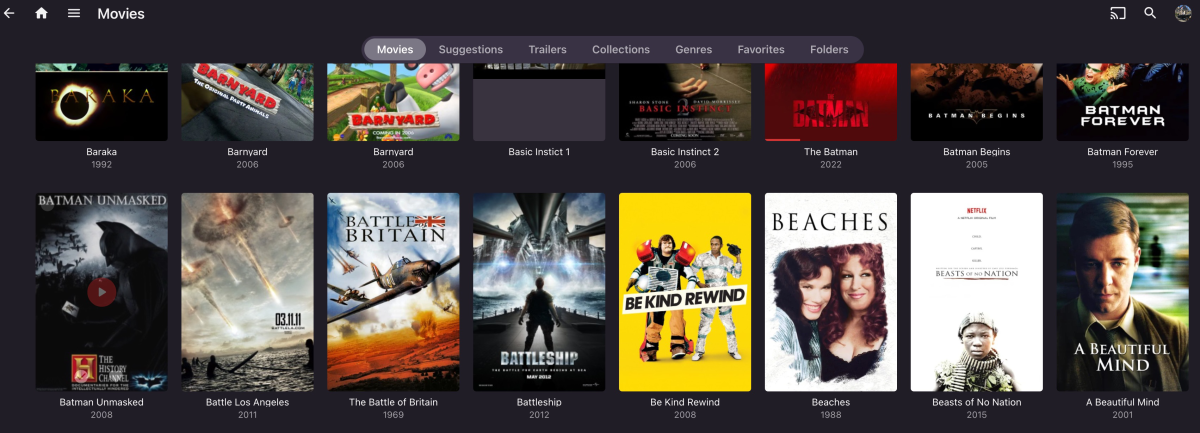The image size is (1200, 433).
Task: Switch to the Folders tab
Action: [x=829, y=49]
